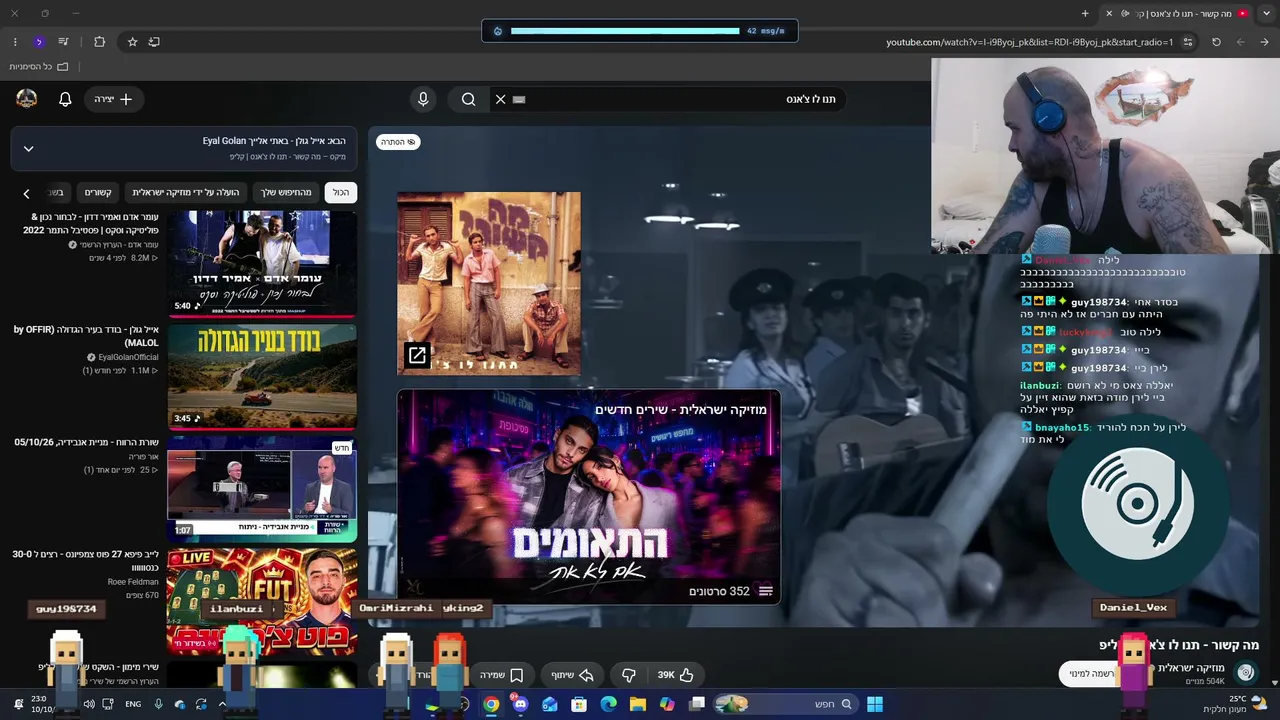Open the כל הסימניות bookmarks folder
1280x720 pixels.
click(x=39, y=67)
